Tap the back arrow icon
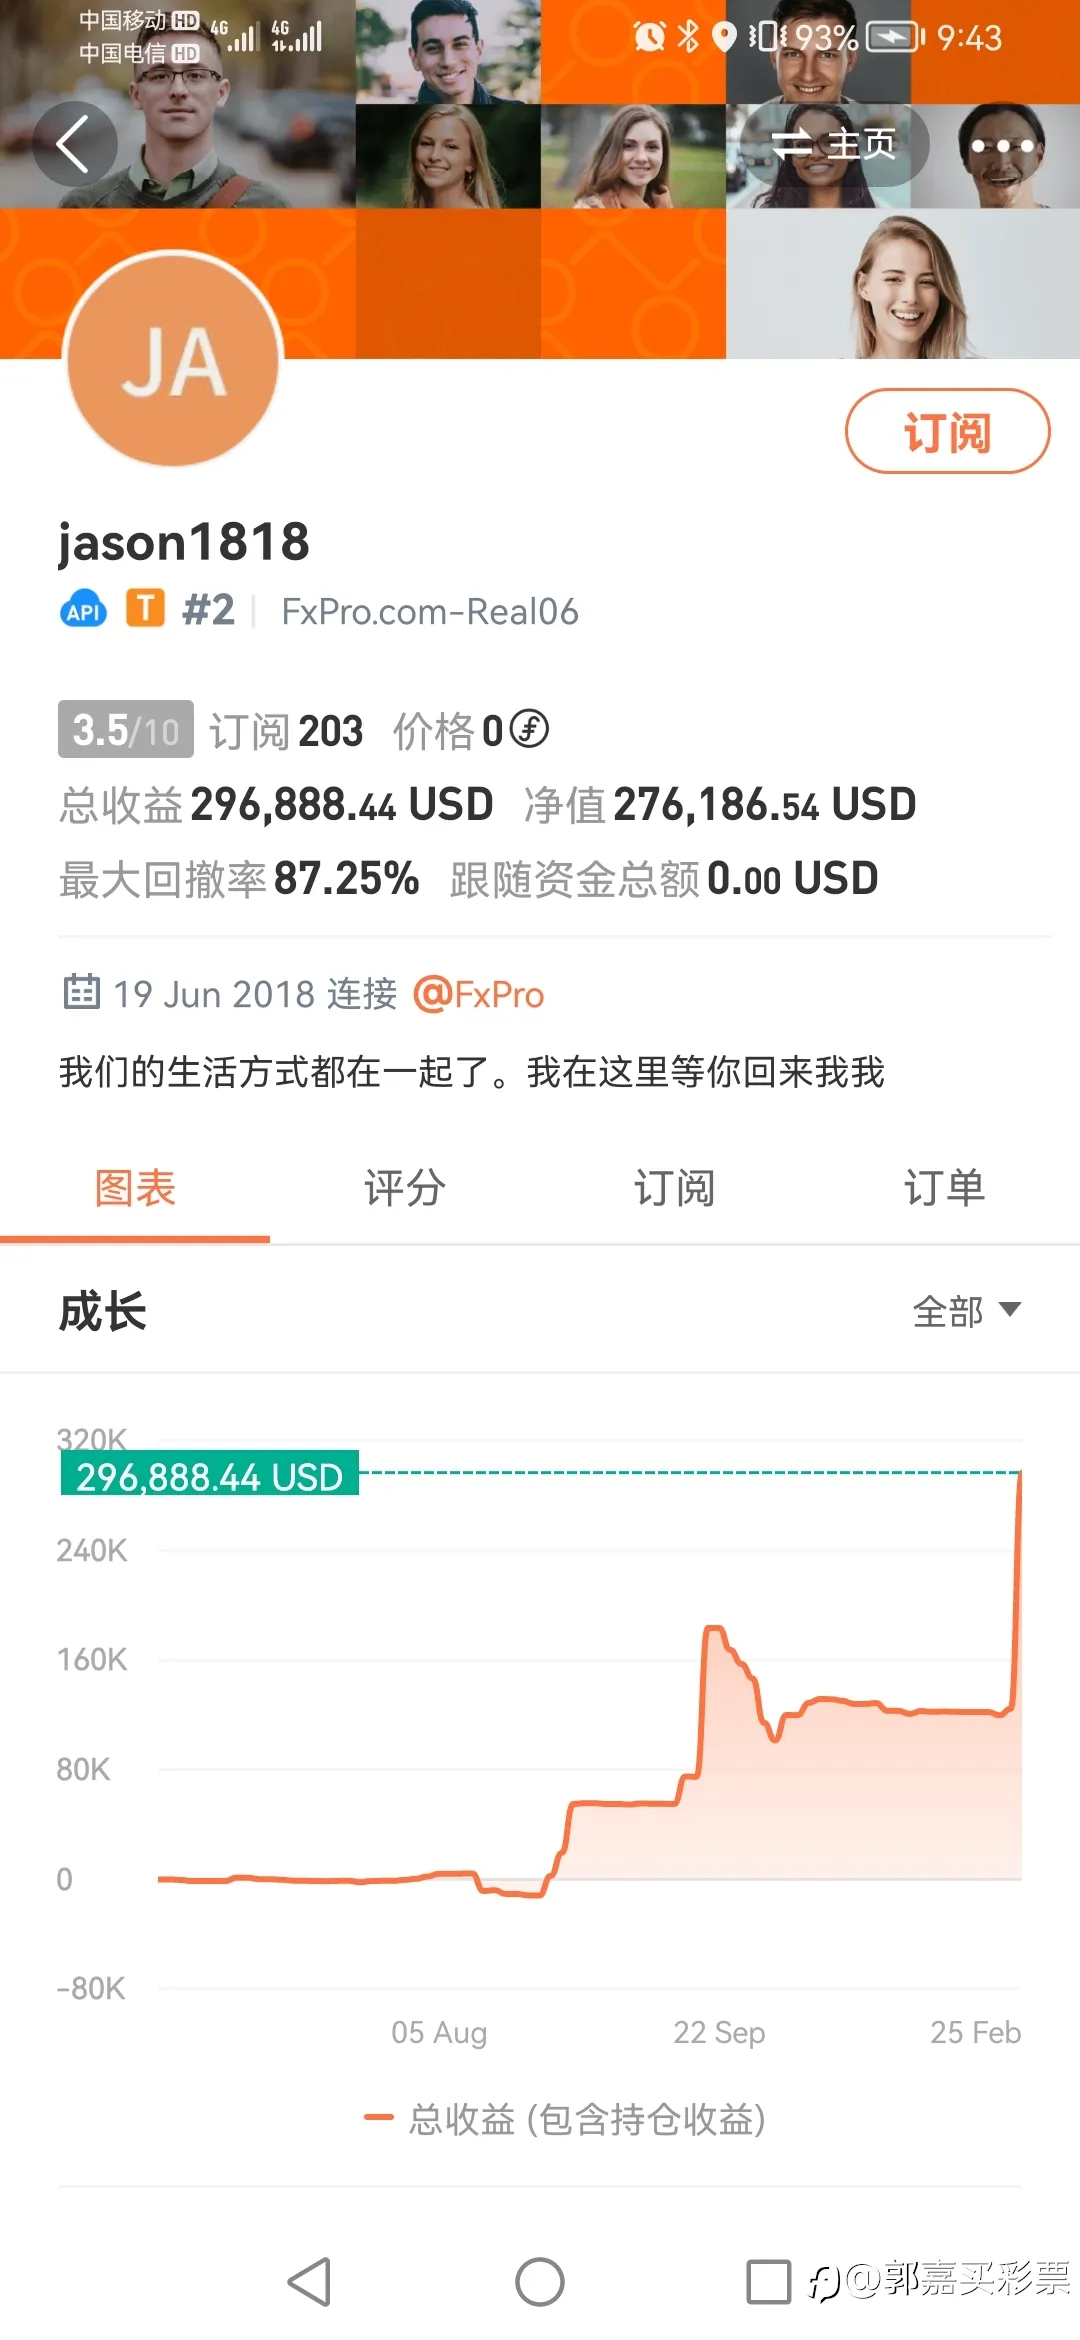Image resolution: width=1080 pixels, height=2340 pixels. [74, 144]
